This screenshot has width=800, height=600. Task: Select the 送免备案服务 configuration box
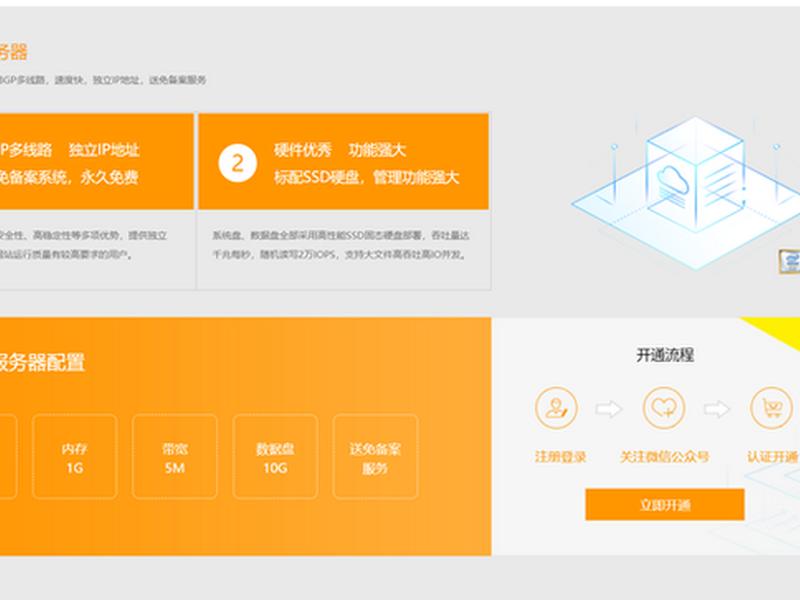[376, 457]
